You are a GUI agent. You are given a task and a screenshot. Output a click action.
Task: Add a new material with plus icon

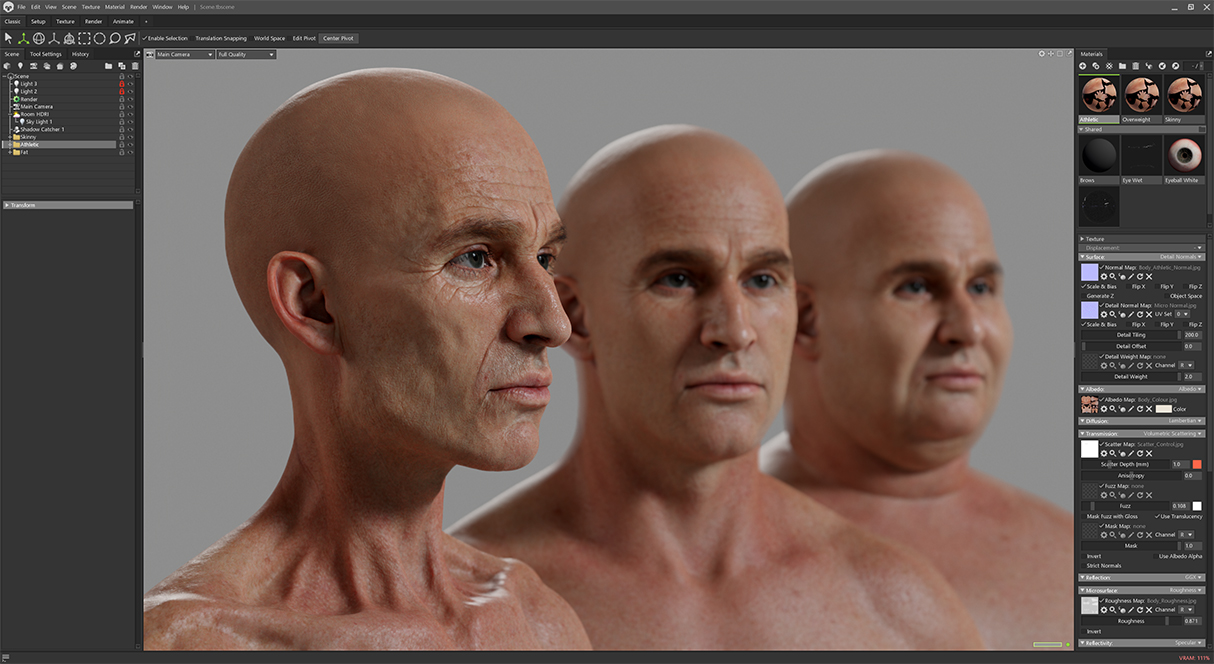1083,66
